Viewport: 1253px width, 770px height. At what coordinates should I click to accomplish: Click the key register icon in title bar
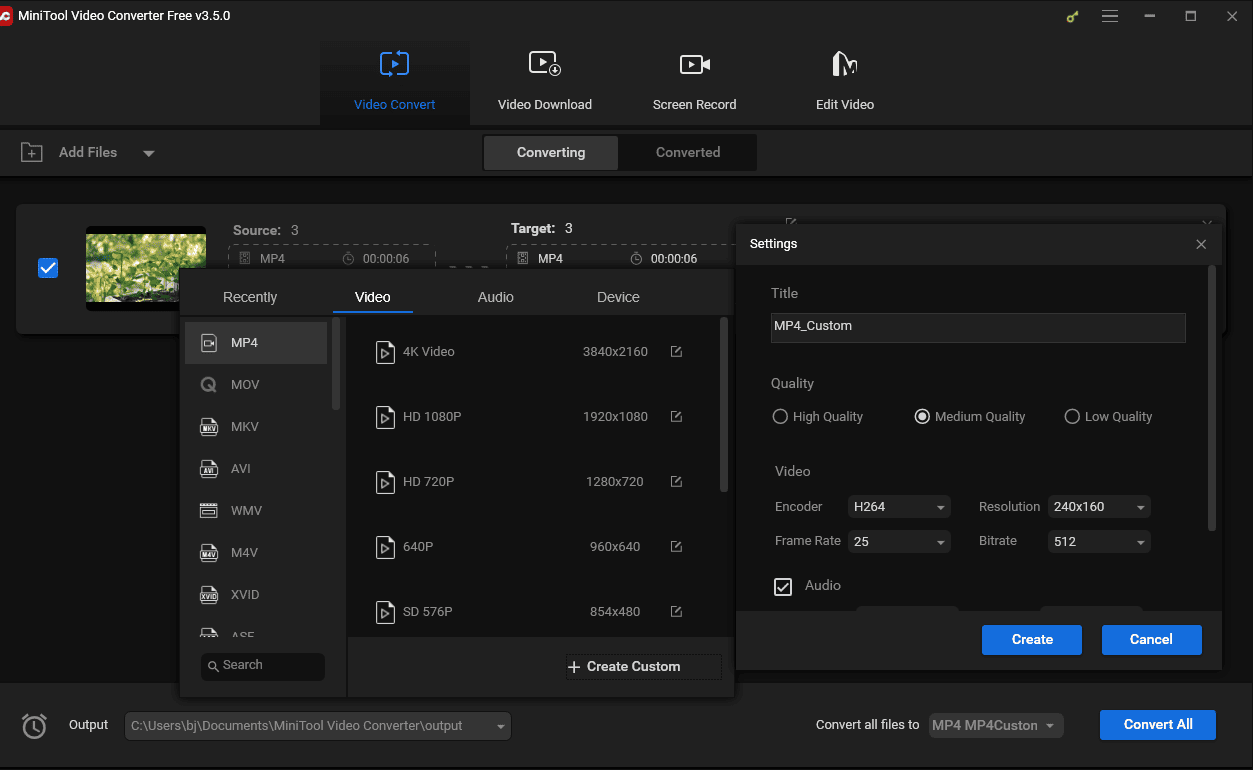[x=1072, y=16]
